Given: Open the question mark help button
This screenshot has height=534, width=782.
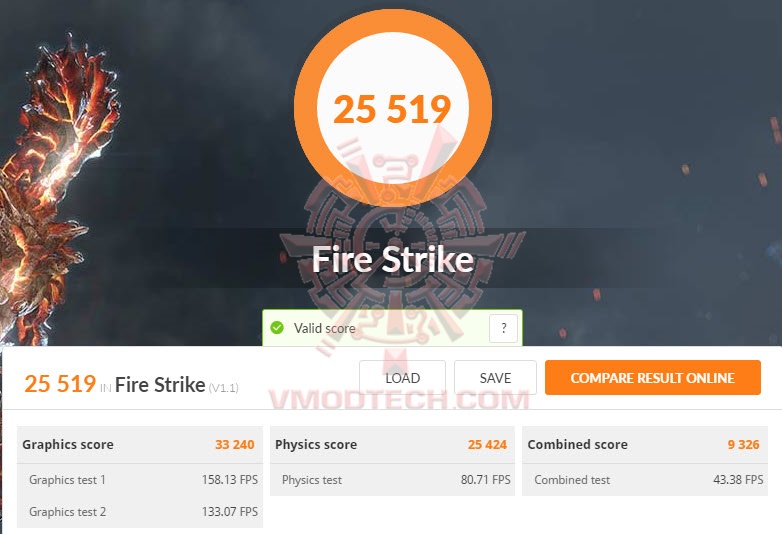Looking at the screenshot, I should (503, 328).
